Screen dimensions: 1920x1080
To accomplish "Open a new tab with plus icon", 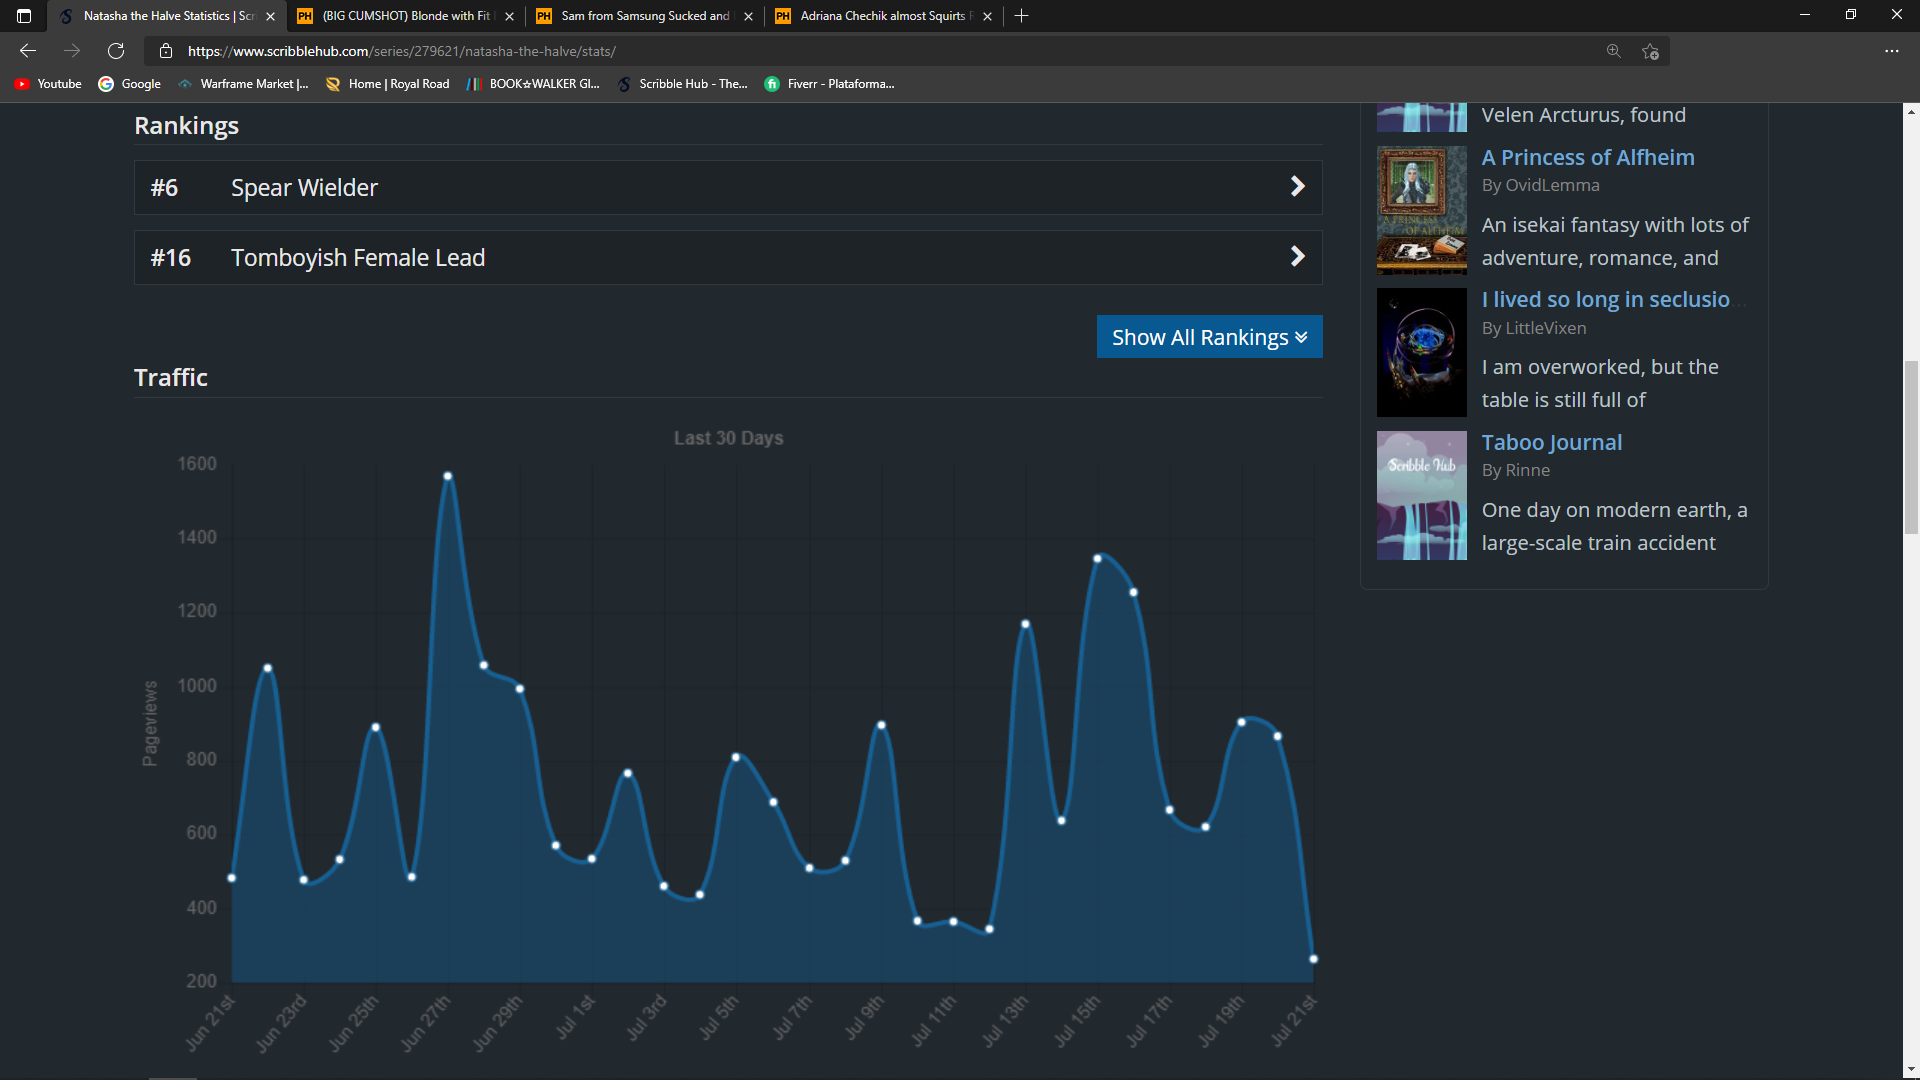I will (x=1021, y=16).
